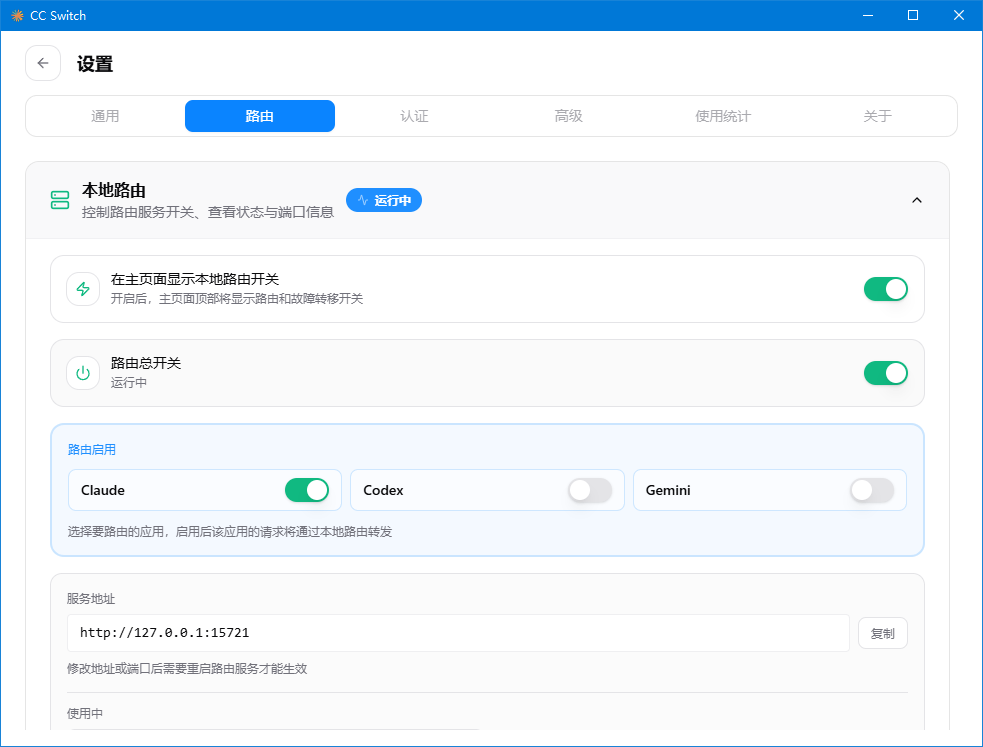The image size is (983, 747).
Task: Click the lightning bolt icon
Action: [x=83, y=289]
